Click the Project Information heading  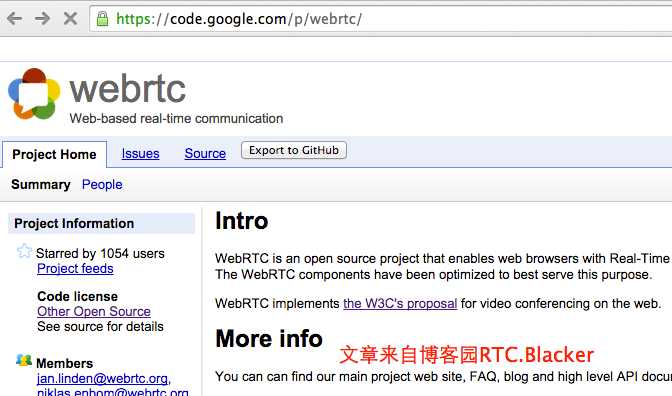pos(74,224)
